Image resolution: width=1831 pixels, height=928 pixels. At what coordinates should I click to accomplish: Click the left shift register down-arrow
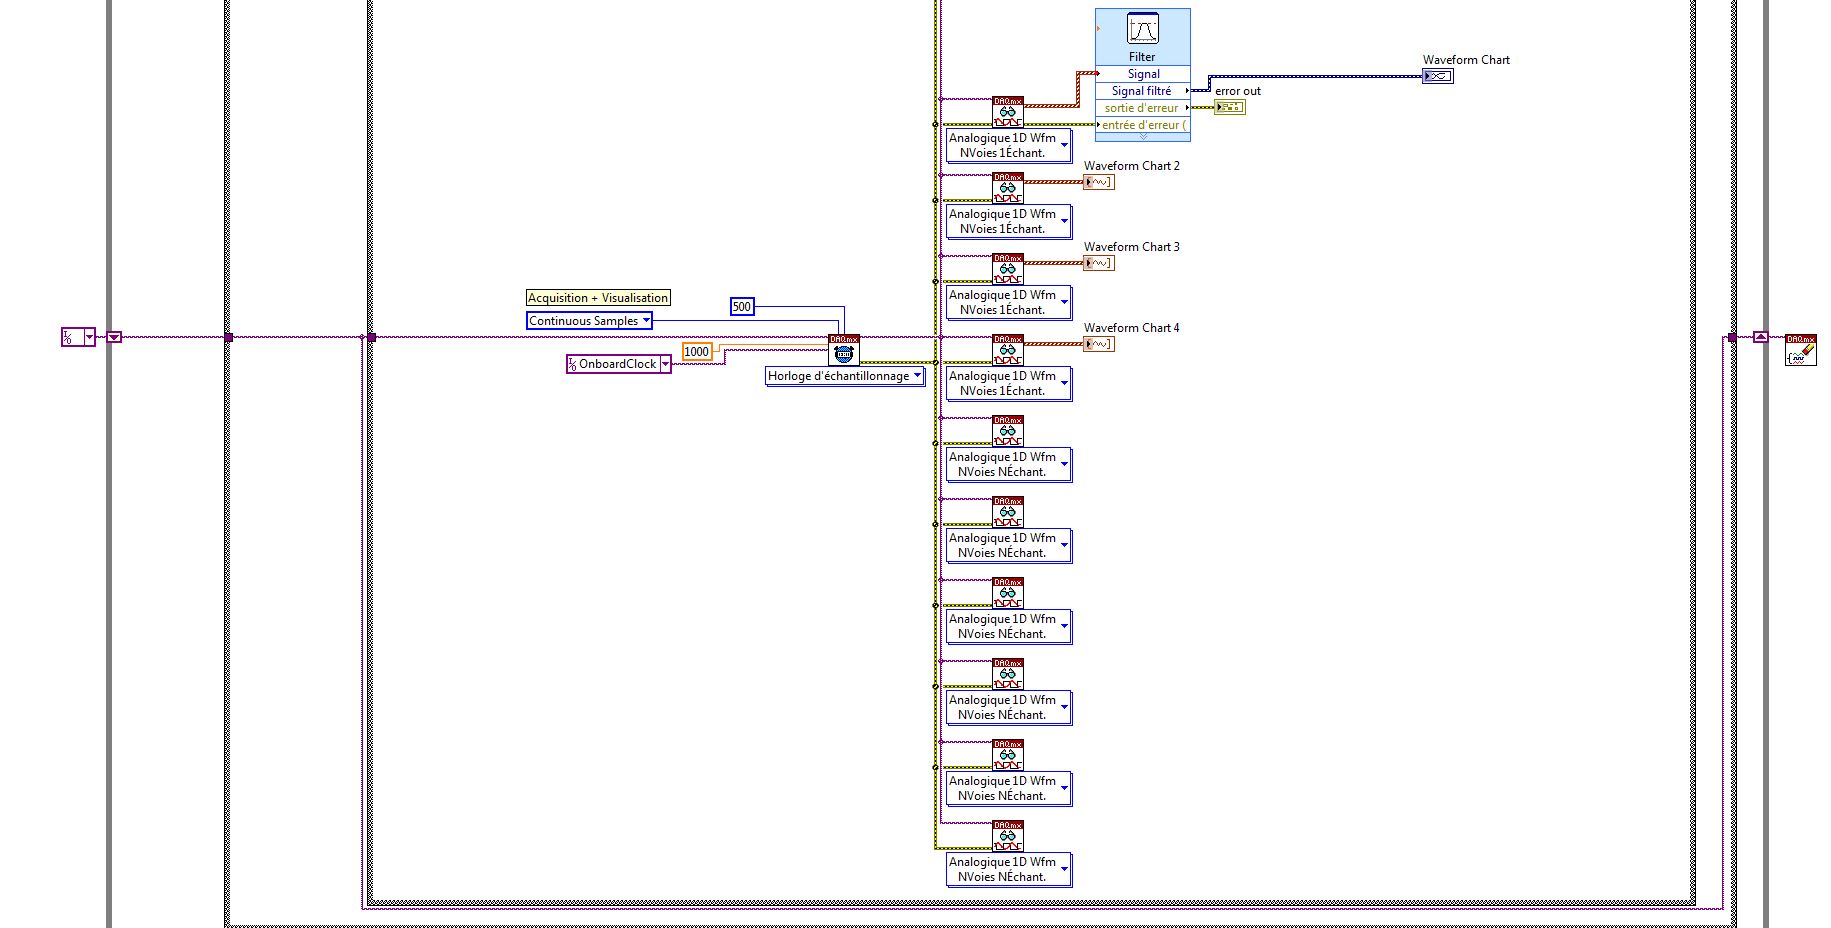coord(114,337)
